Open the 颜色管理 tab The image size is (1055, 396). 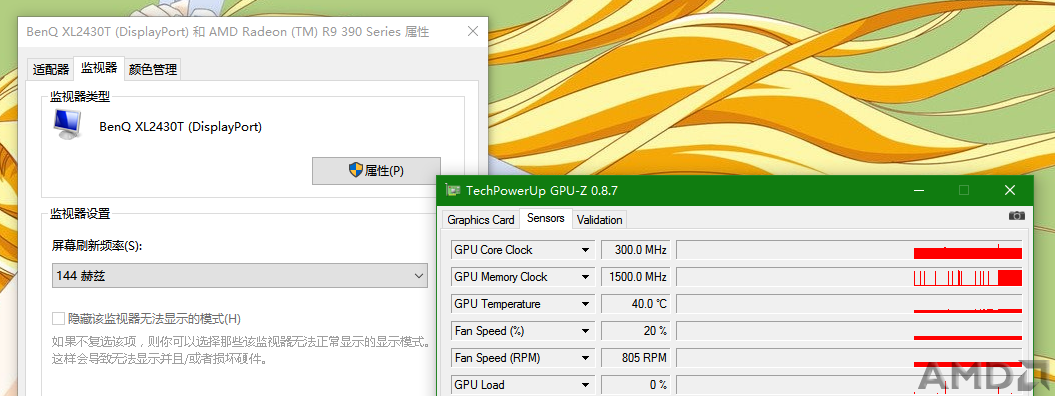(153, 70)
